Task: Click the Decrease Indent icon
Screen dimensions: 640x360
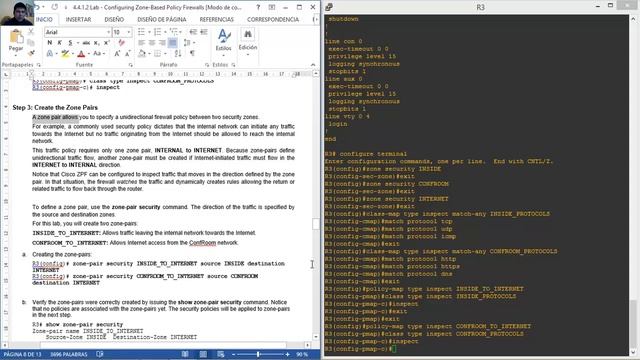Action: (193, 32)
